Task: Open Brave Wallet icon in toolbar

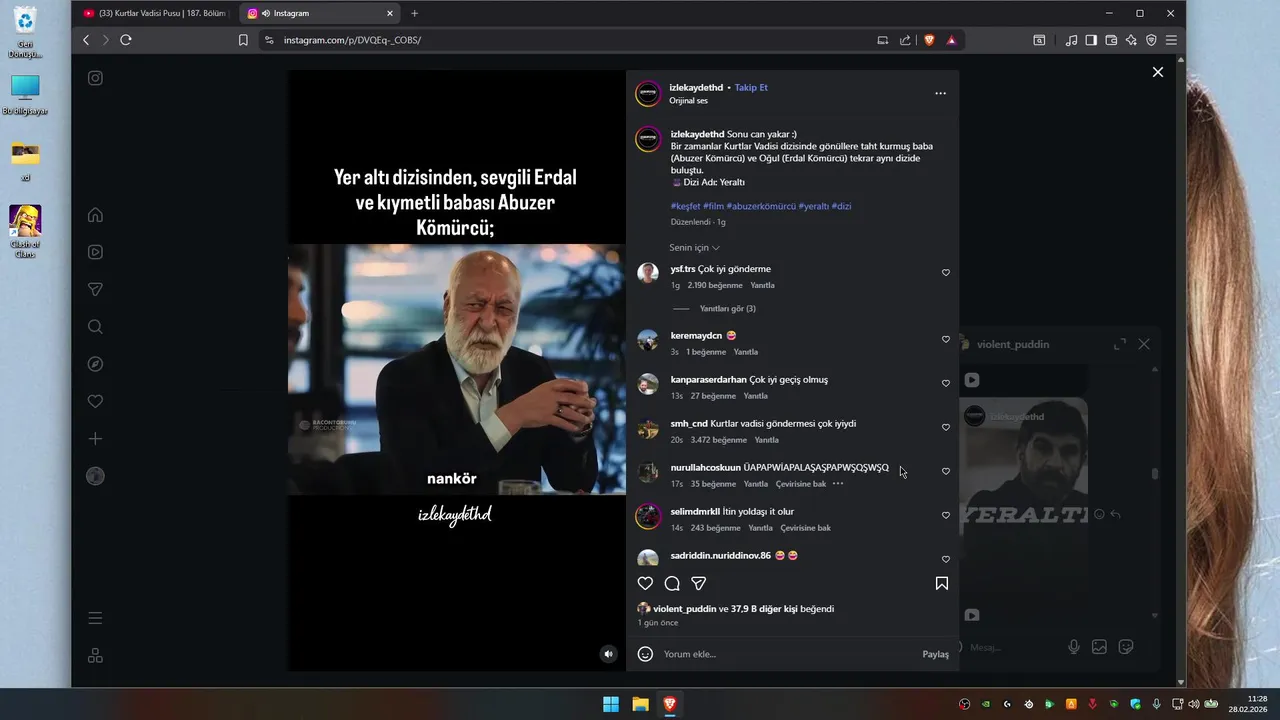Action: point(1111,40)
